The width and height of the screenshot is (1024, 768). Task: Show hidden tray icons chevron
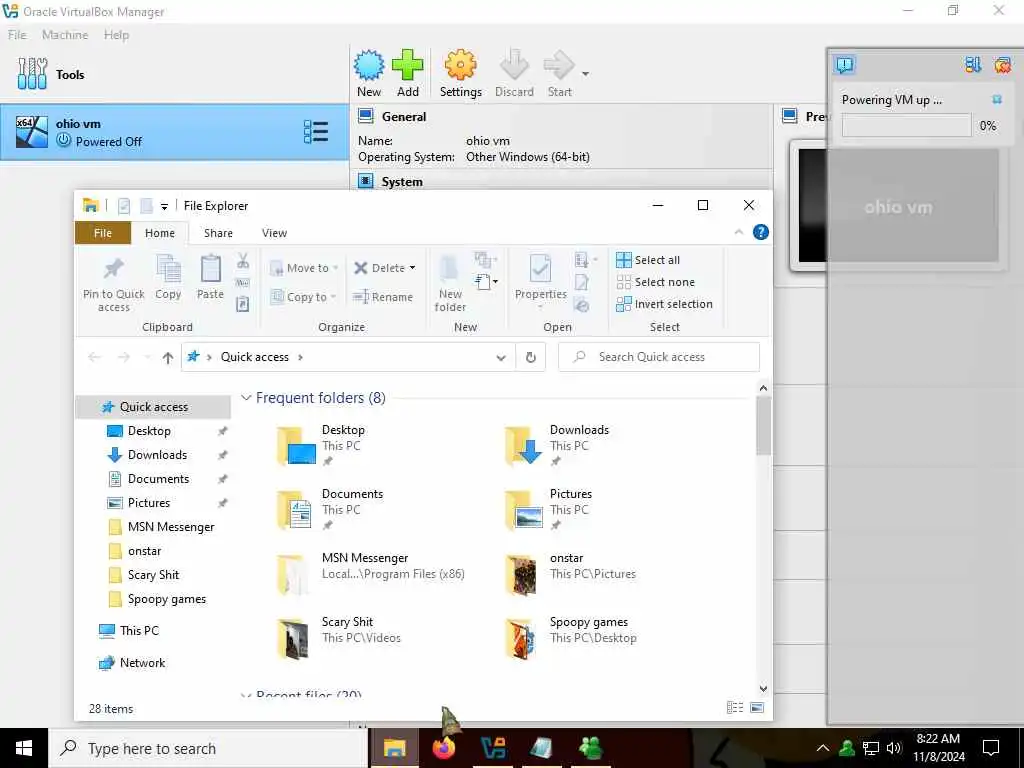[x=823, y=748]
